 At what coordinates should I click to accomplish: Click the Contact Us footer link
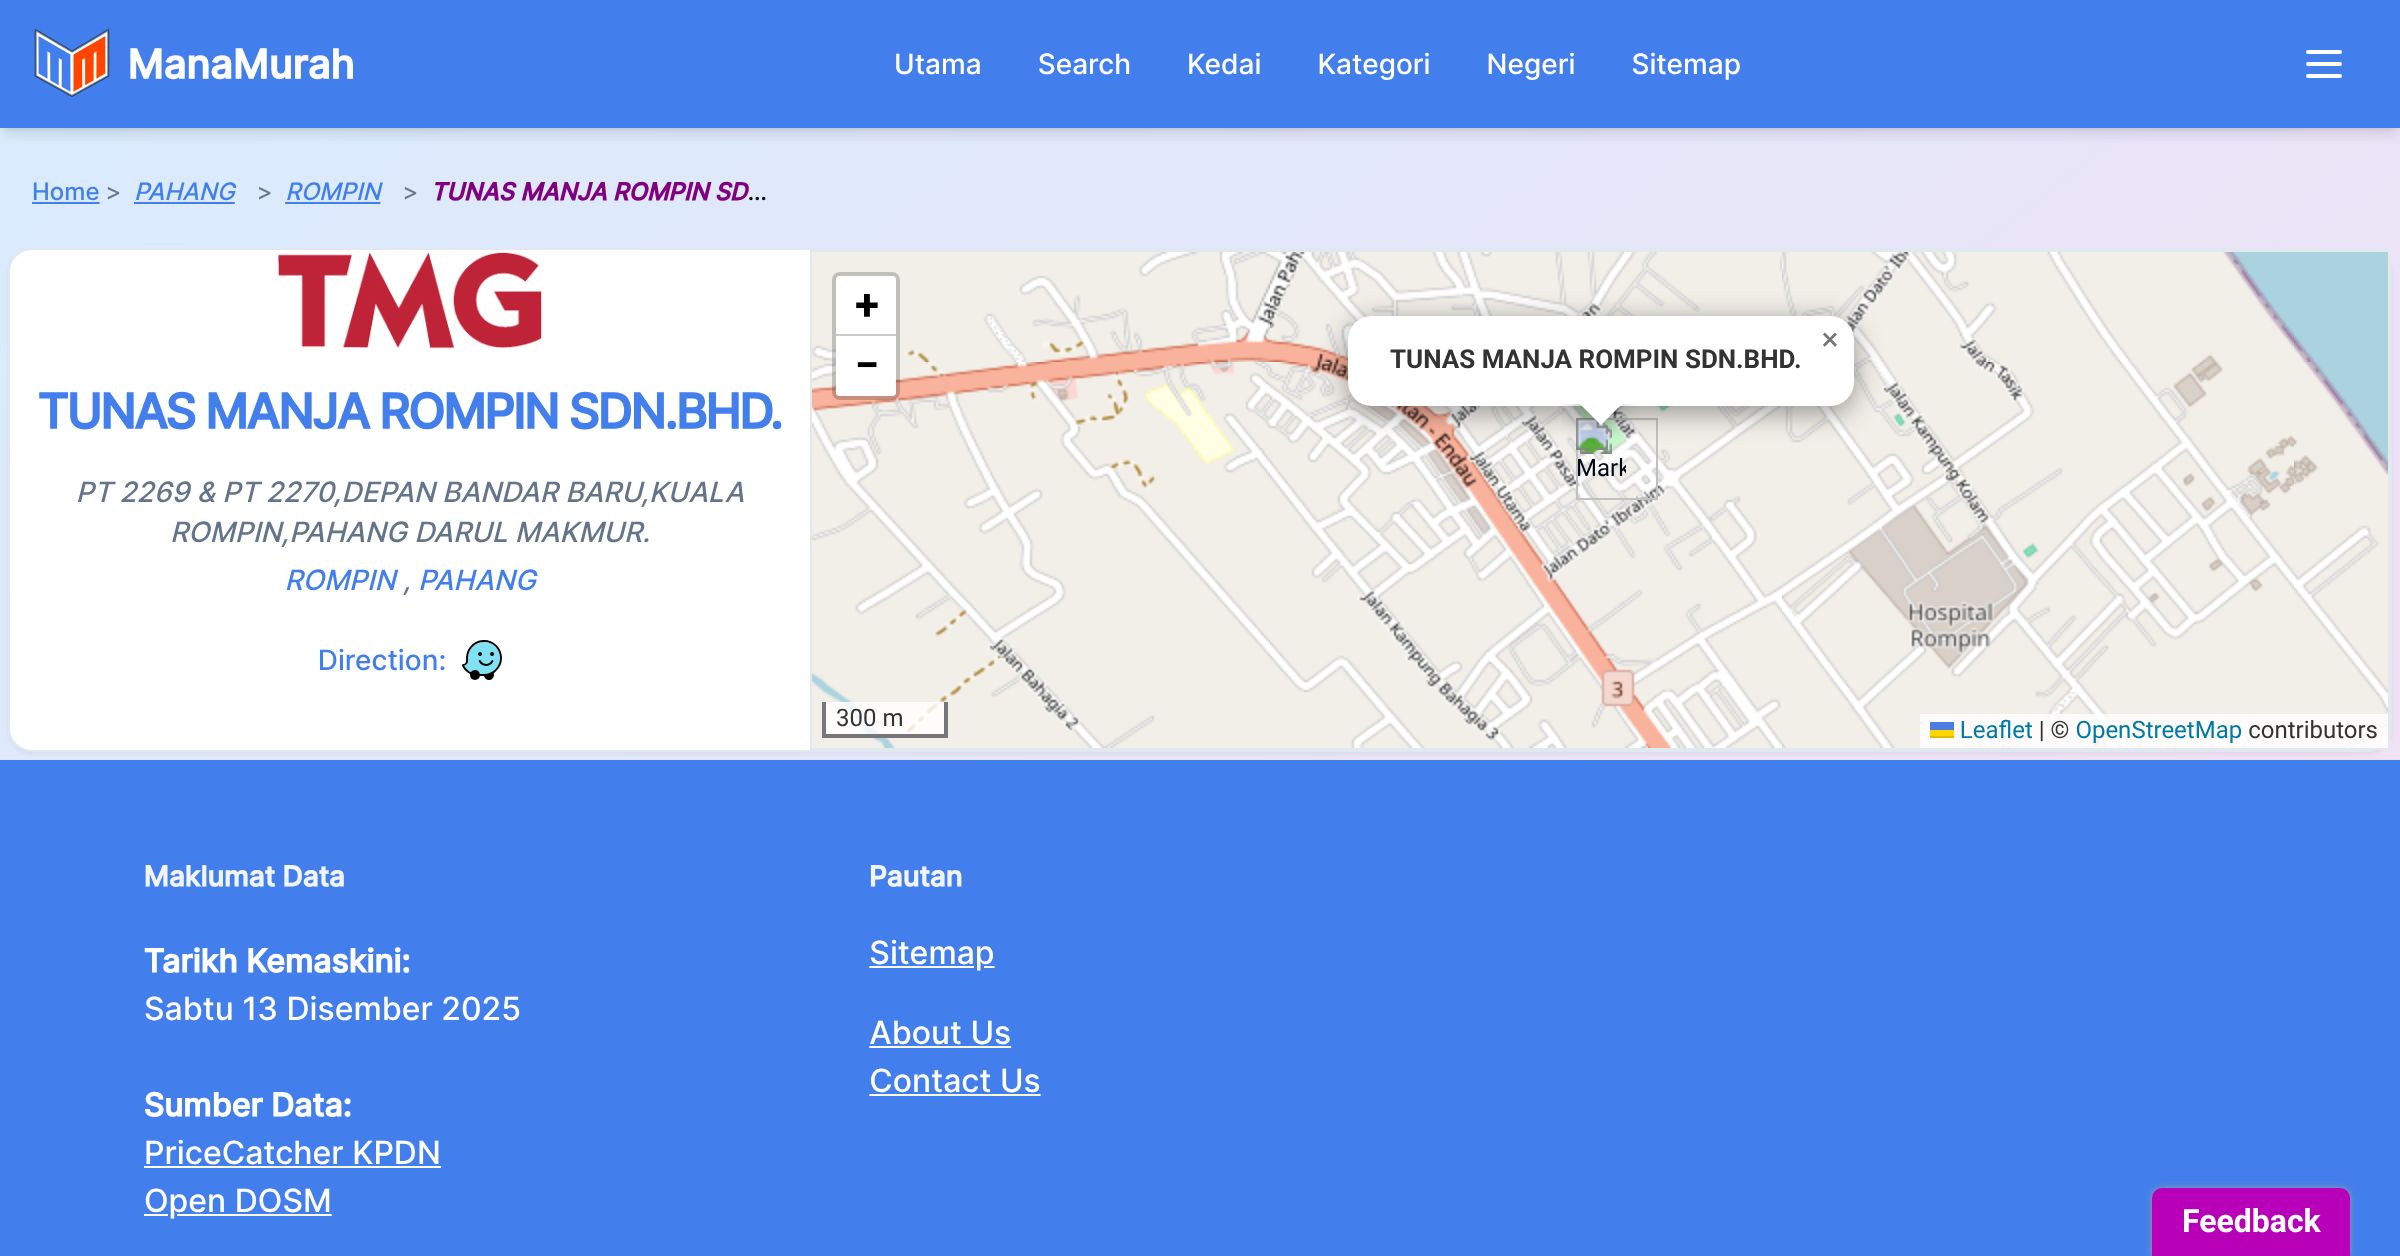954,1081
